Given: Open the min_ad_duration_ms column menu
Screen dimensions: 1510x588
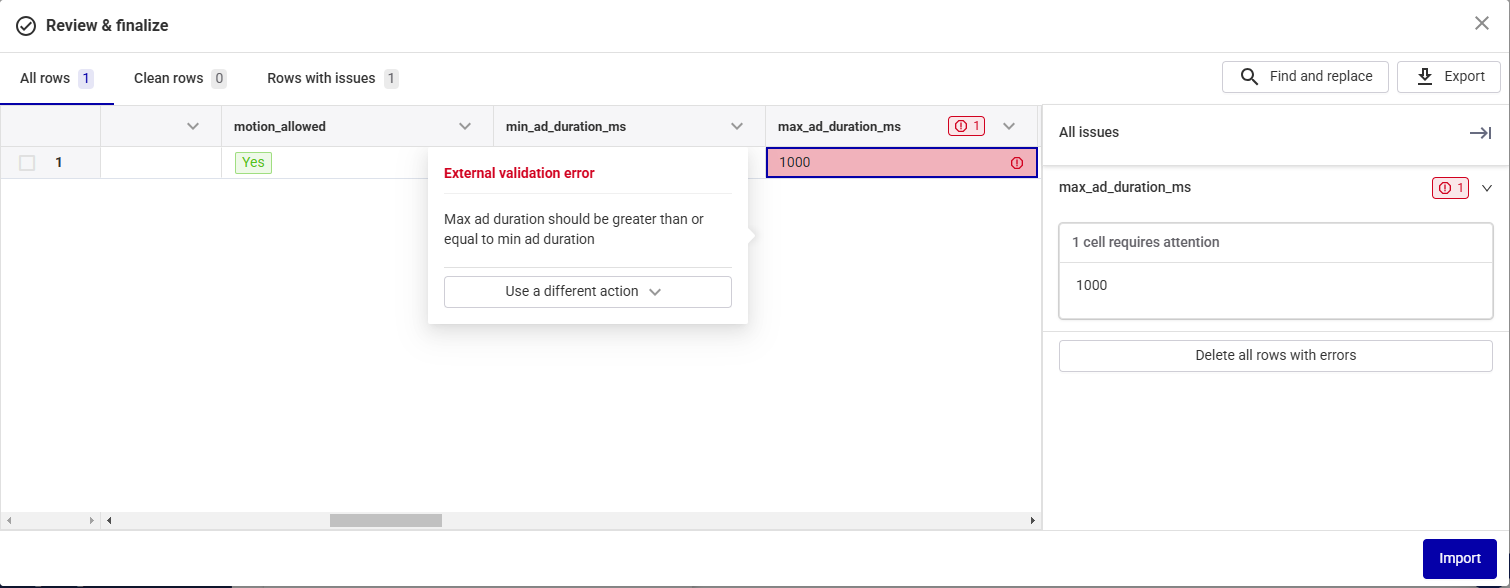Looking at the screenshot, I should (x=737, y=126).
